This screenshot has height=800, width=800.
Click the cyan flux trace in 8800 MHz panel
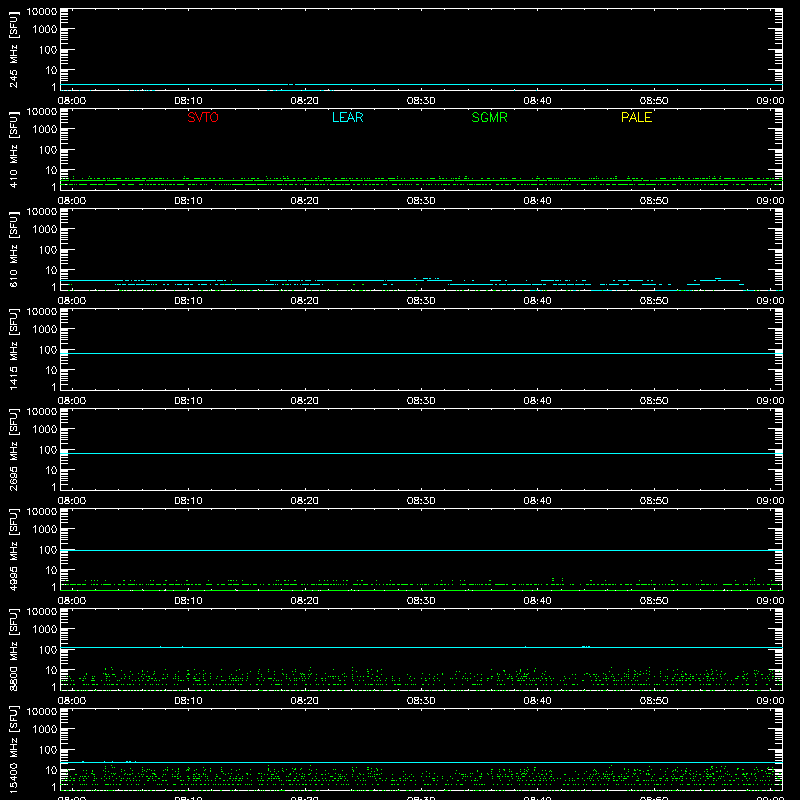tap(421, 647)
